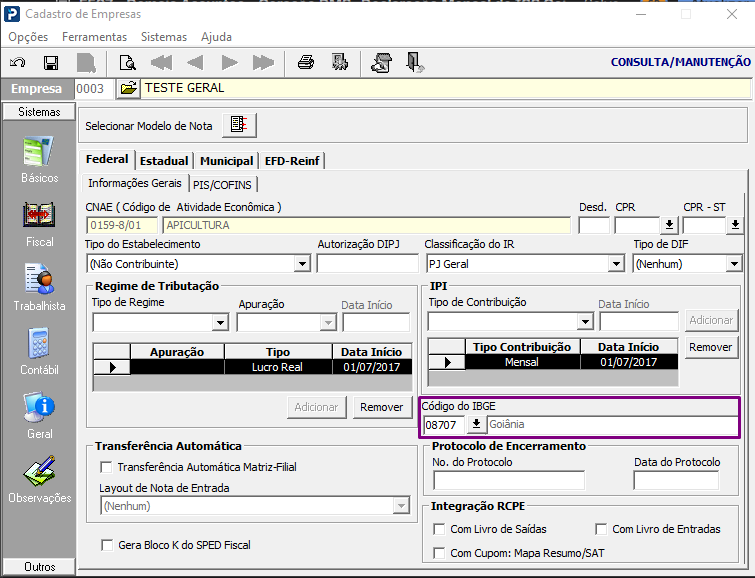The height and width of the screenshot is (578, 755).
Task: Tick Com Livro de Saídas checkbox
Action: coord(439,529)
